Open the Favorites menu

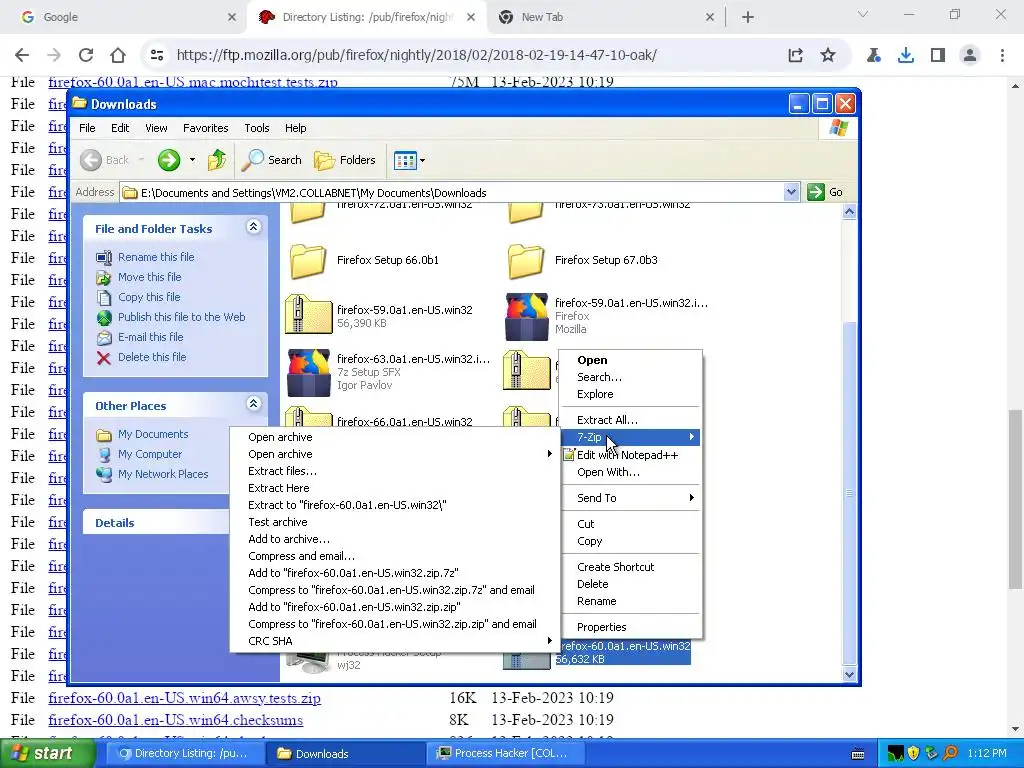(x=206, y=128)
